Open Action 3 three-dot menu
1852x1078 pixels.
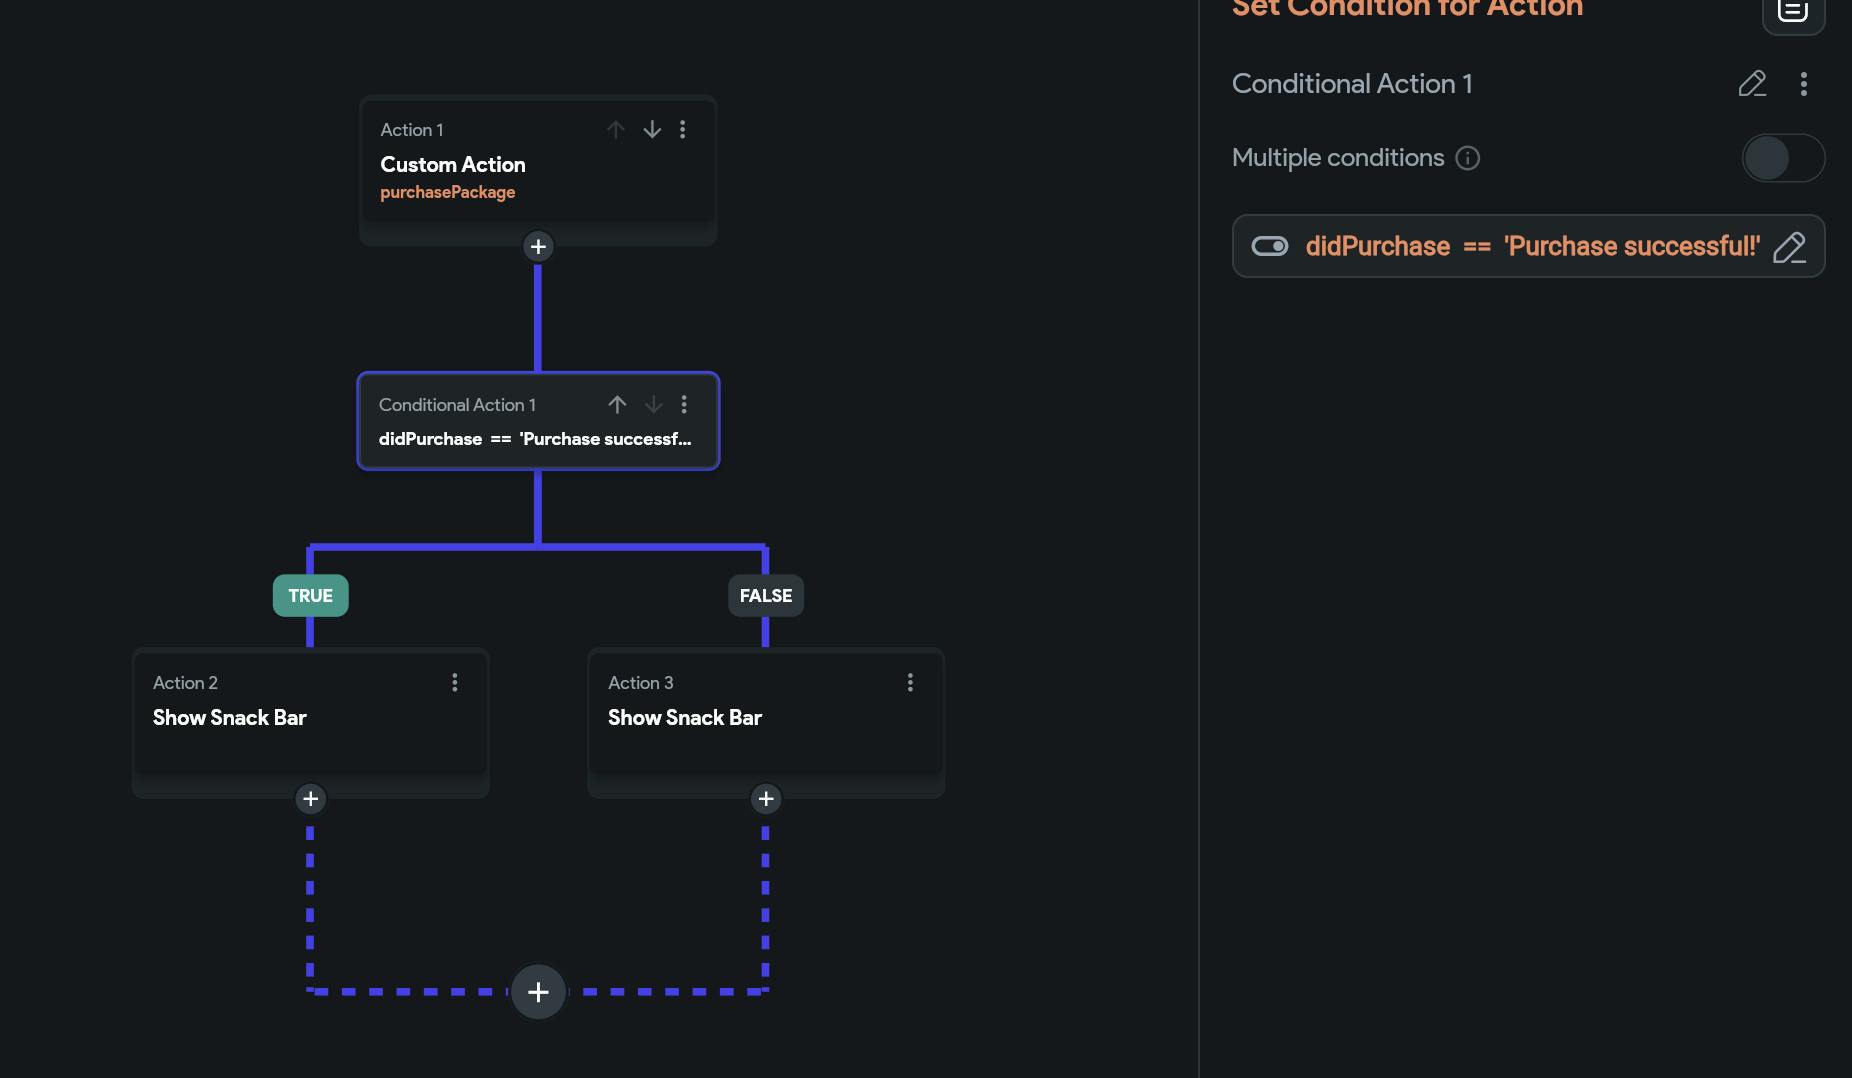point(910,682)
